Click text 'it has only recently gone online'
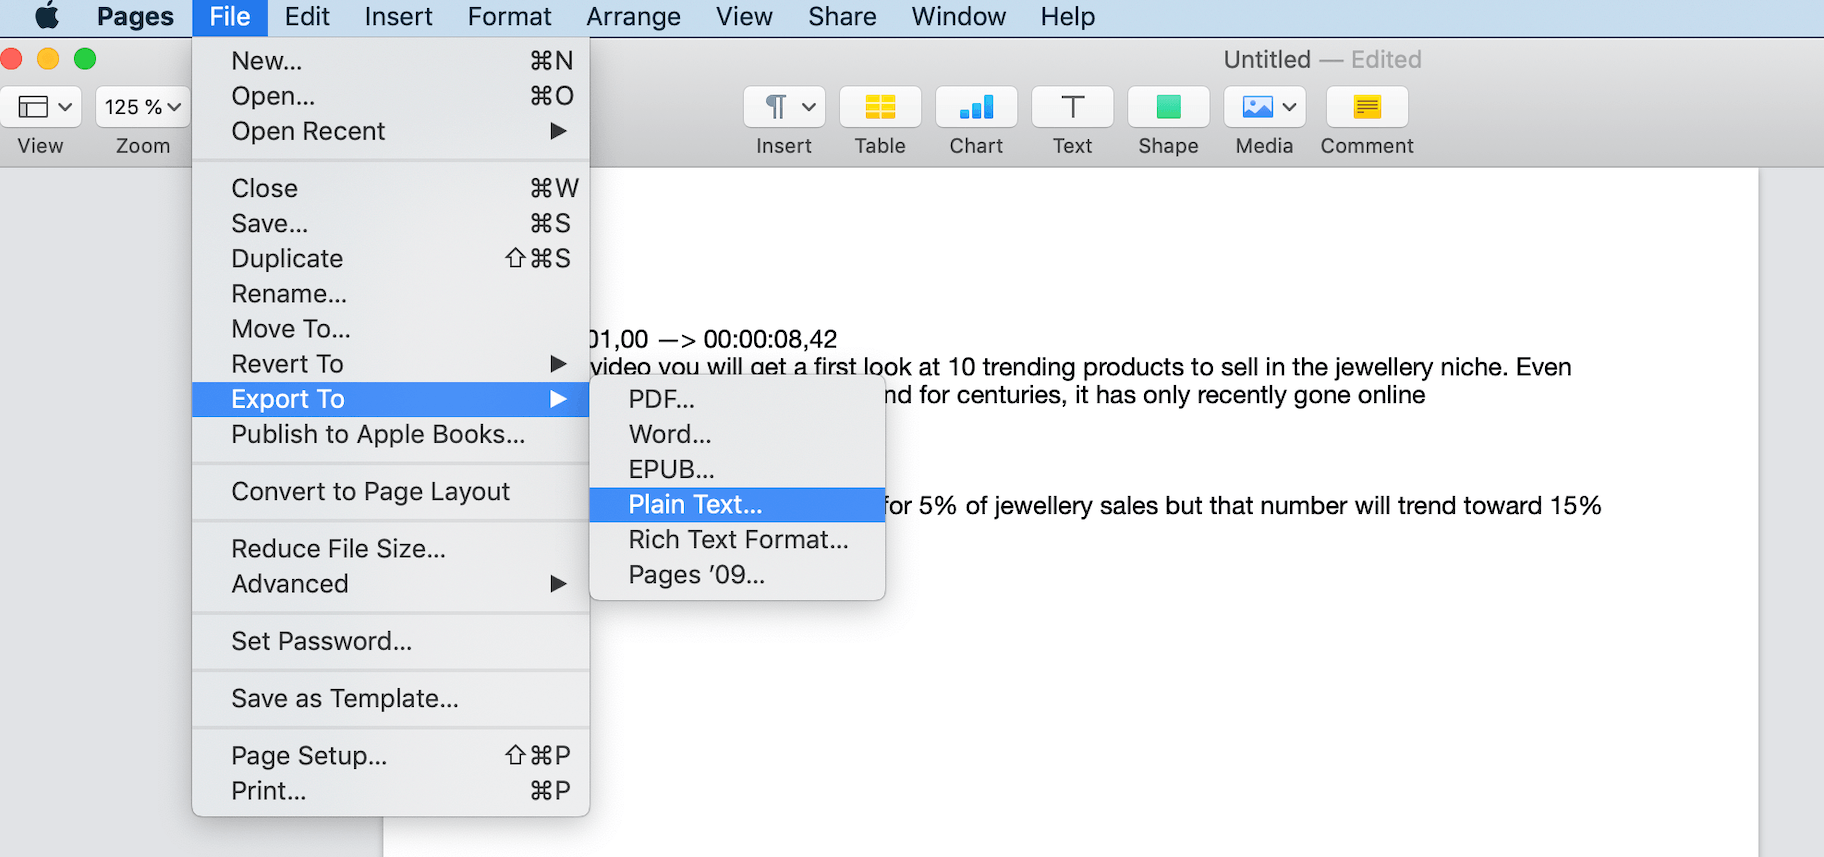The image size is (1824, 857). click(x=1250, y=395)
